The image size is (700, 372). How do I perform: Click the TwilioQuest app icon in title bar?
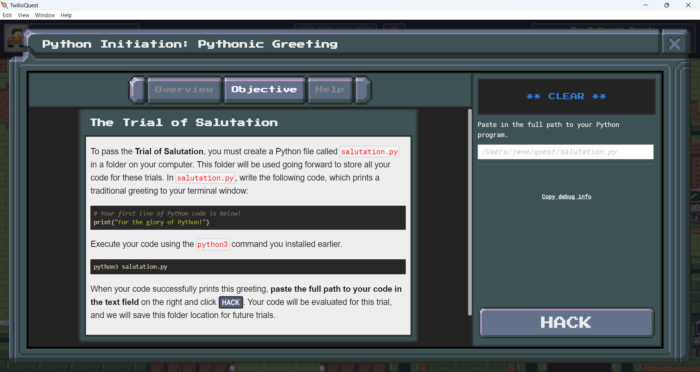pyautogui.click(x=4, y=5)
